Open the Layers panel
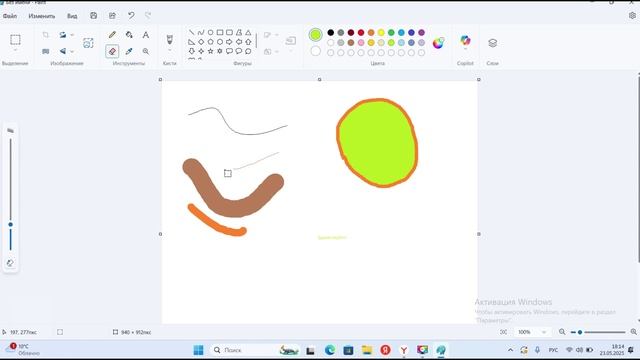 493,43
